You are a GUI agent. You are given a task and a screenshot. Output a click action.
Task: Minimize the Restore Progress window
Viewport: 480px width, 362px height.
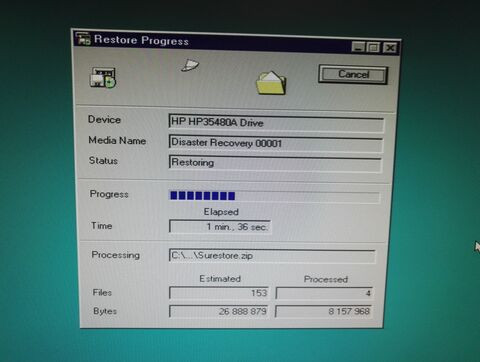pos(359,47)
